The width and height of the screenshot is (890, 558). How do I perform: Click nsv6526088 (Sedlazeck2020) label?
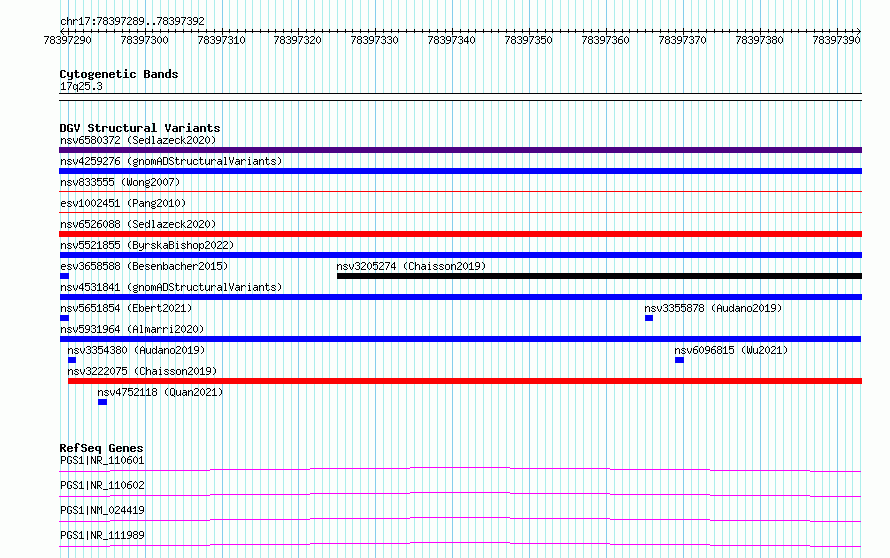(138, 224)
